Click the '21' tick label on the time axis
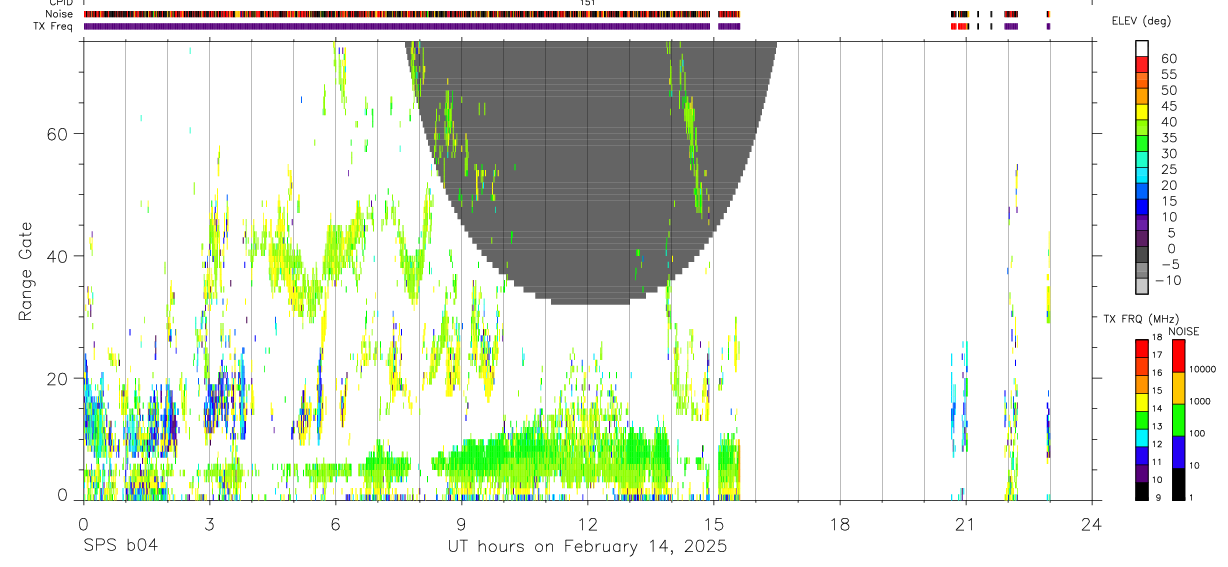The image size is (1228, 567). click(965, 523)
